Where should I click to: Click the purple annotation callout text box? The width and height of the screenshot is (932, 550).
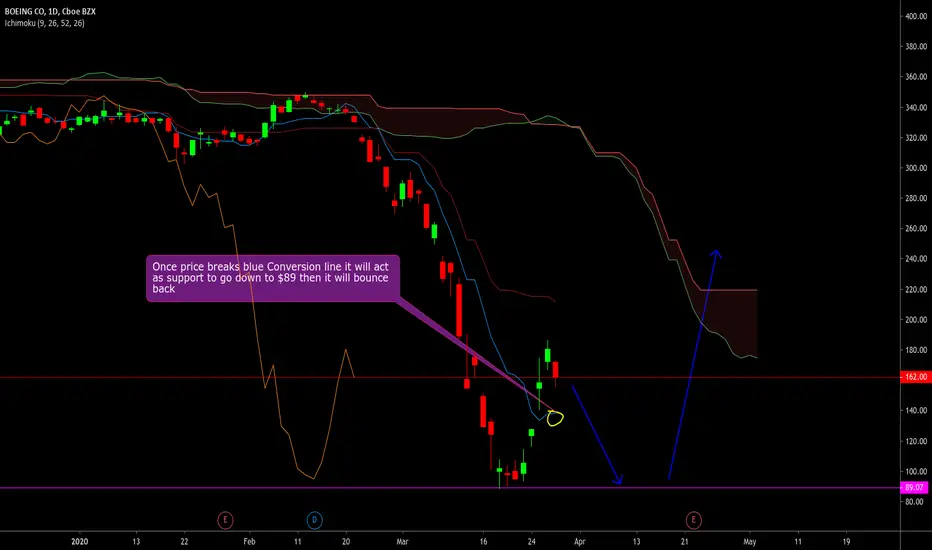point(273,278)
